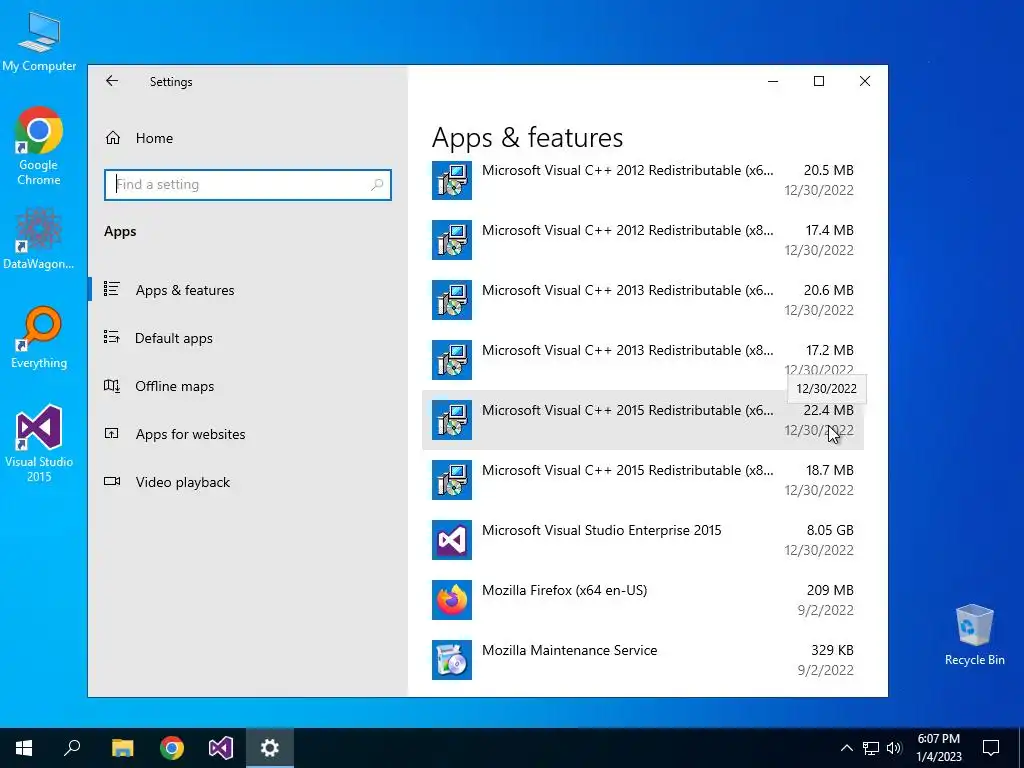Click the Apps for websites icon
The width and height of the screenshot is (1024, 768).
[112, 433]
